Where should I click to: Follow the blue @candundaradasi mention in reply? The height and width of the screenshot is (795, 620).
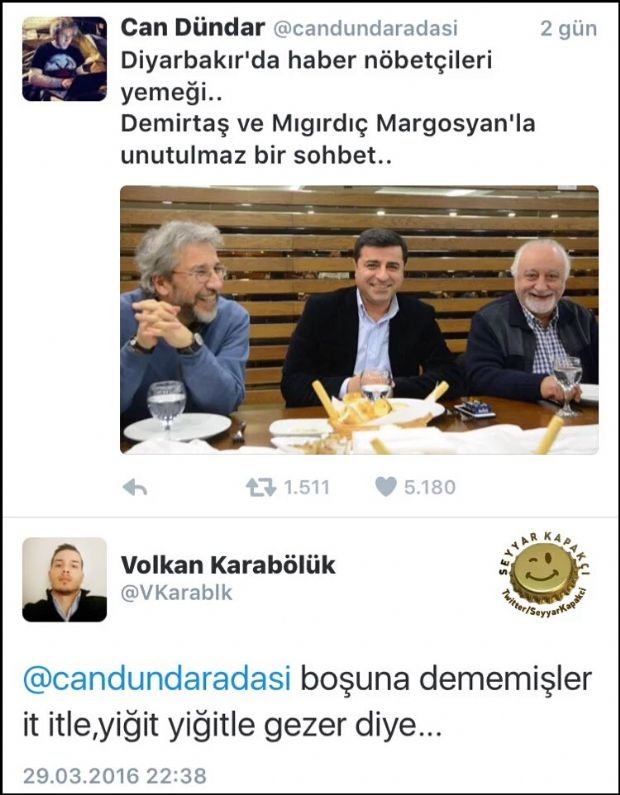tap(157, 679)
